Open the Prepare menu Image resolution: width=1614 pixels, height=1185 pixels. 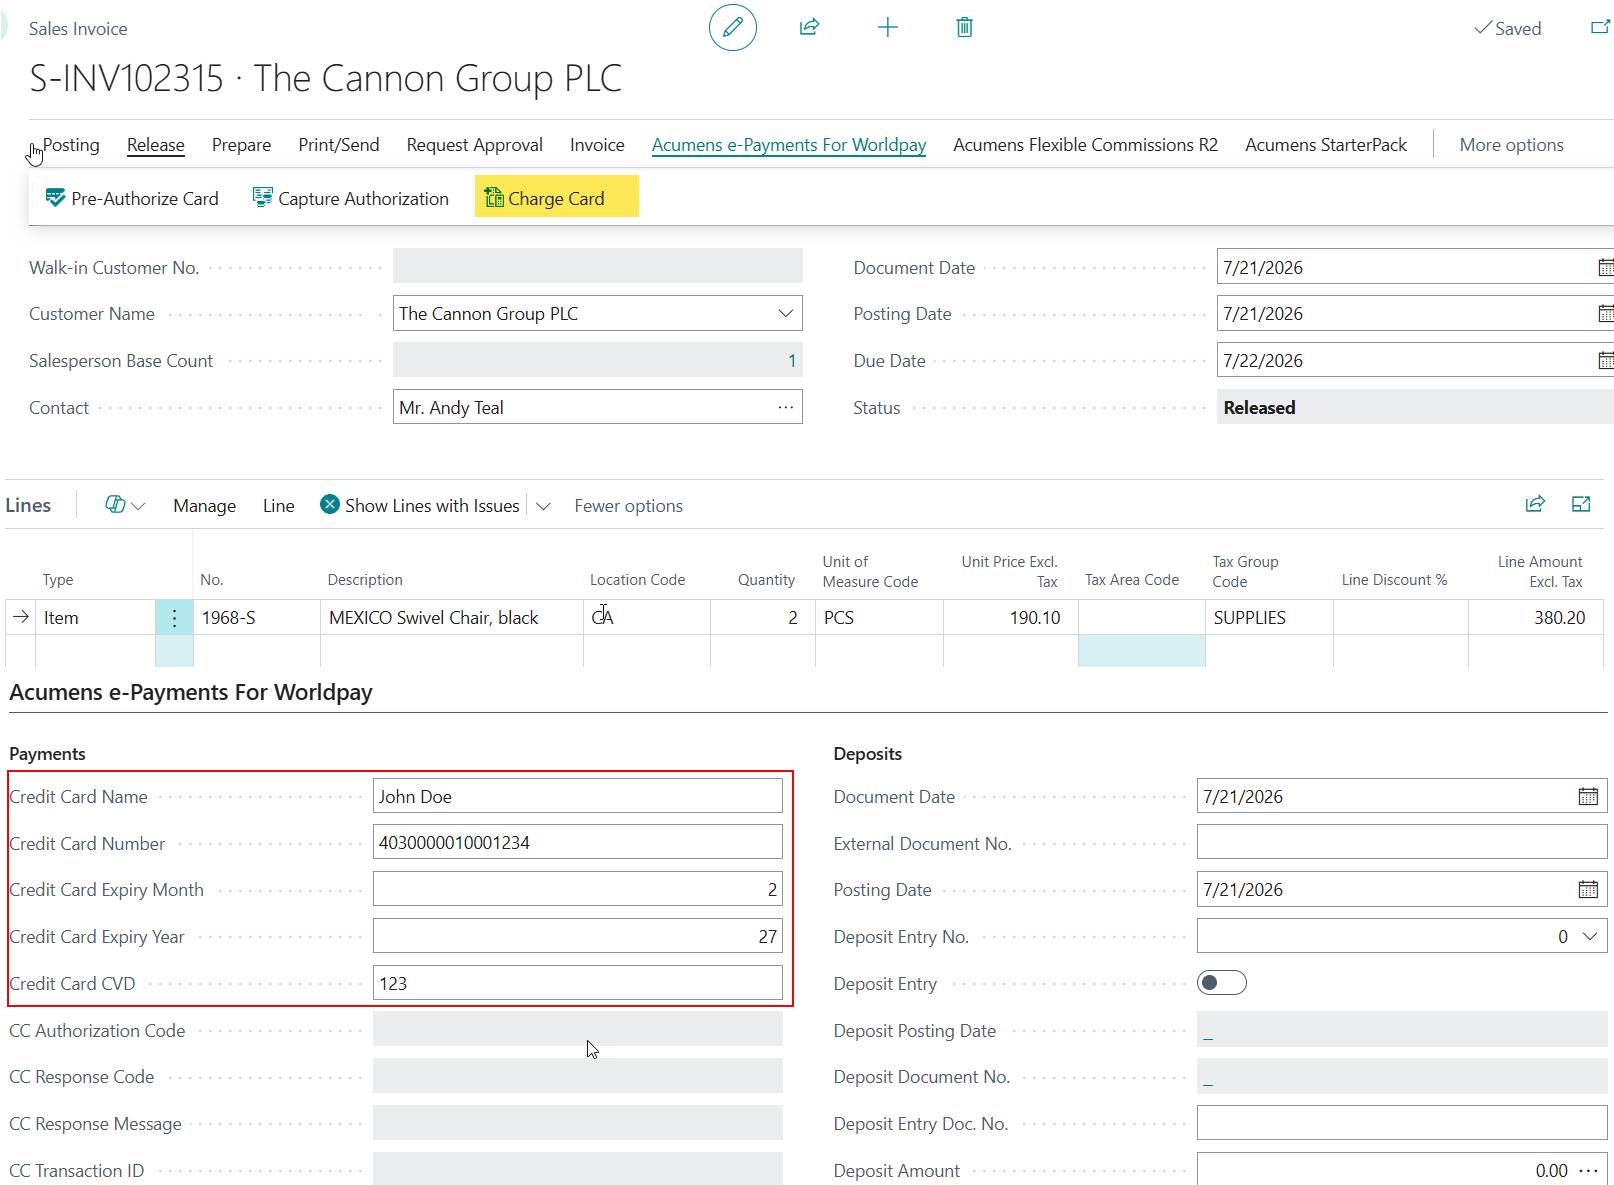click(242, 145)
